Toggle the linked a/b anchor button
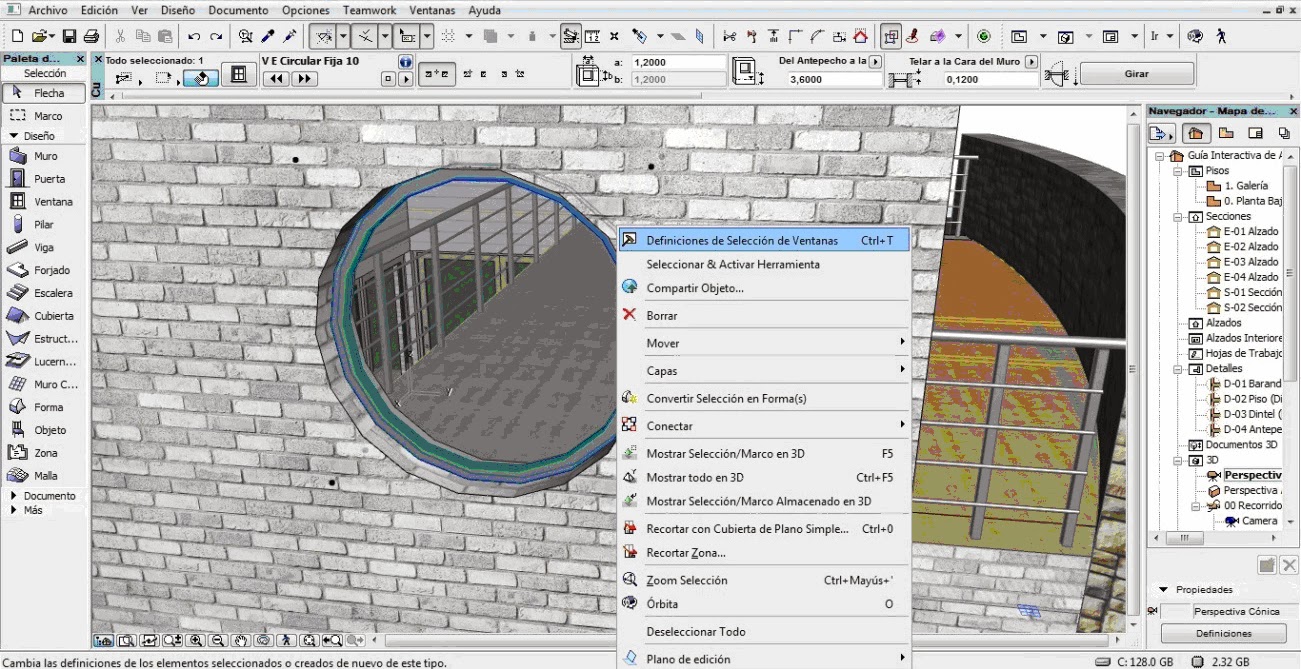This screenshot has width=1301, height=669. 438,75
